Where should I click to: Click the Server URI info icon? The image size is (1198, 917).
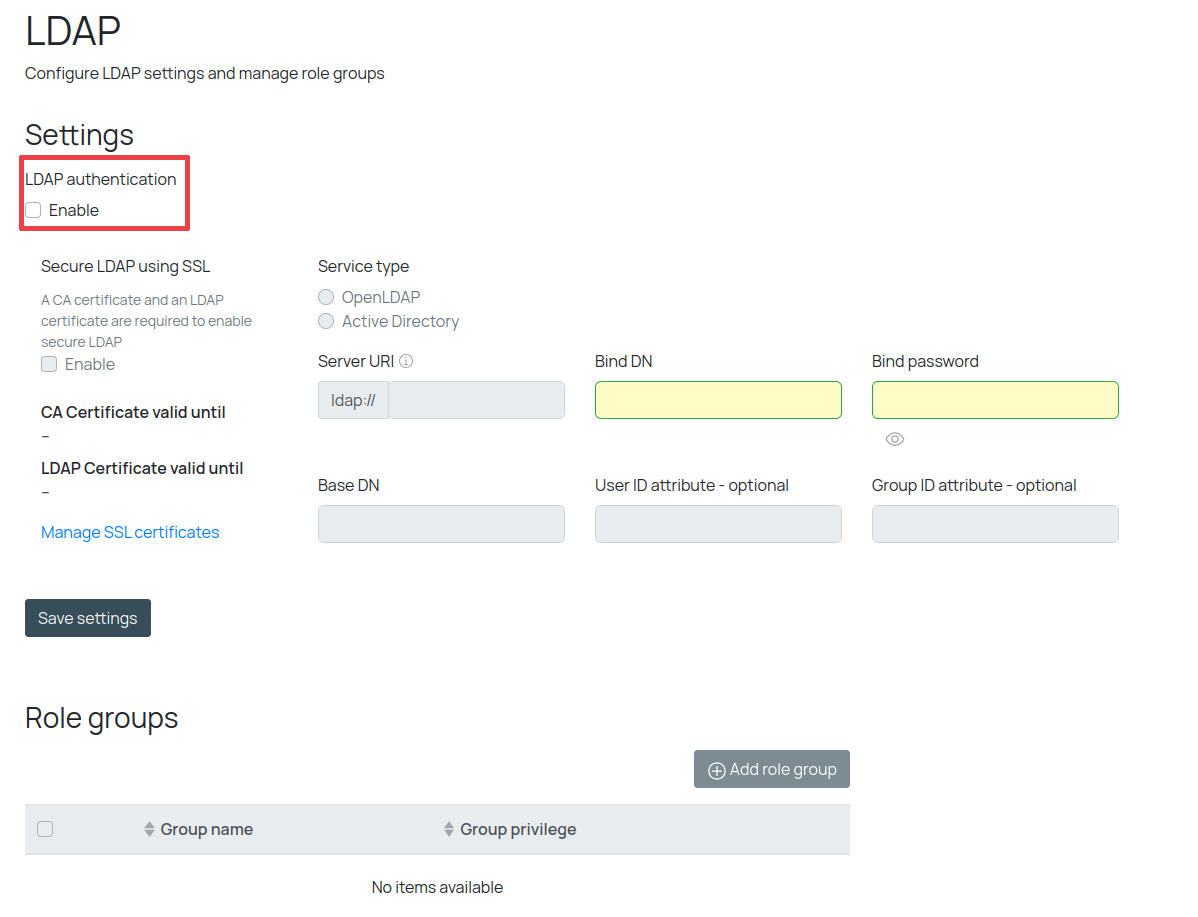coord(406,361)
